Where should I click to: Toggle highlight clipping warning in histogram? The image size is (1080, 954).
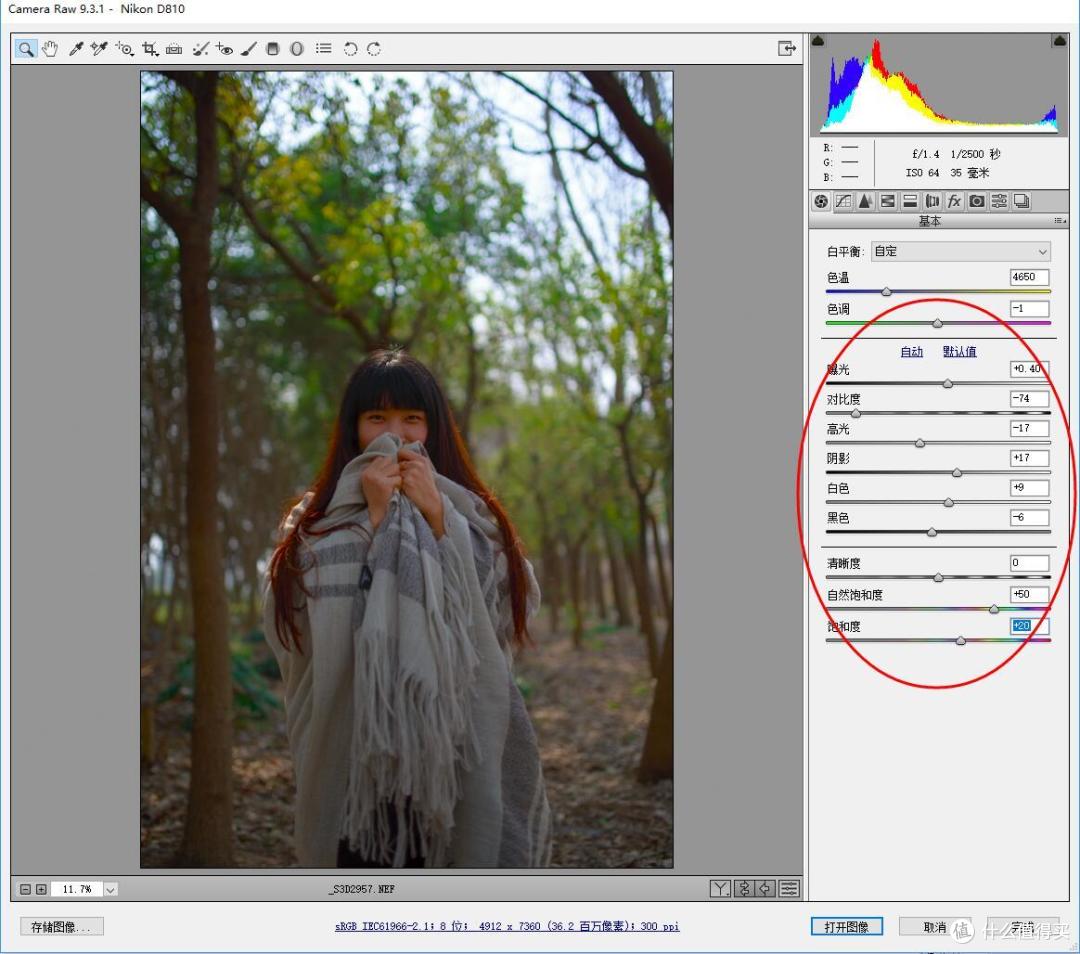(1059, 41)
